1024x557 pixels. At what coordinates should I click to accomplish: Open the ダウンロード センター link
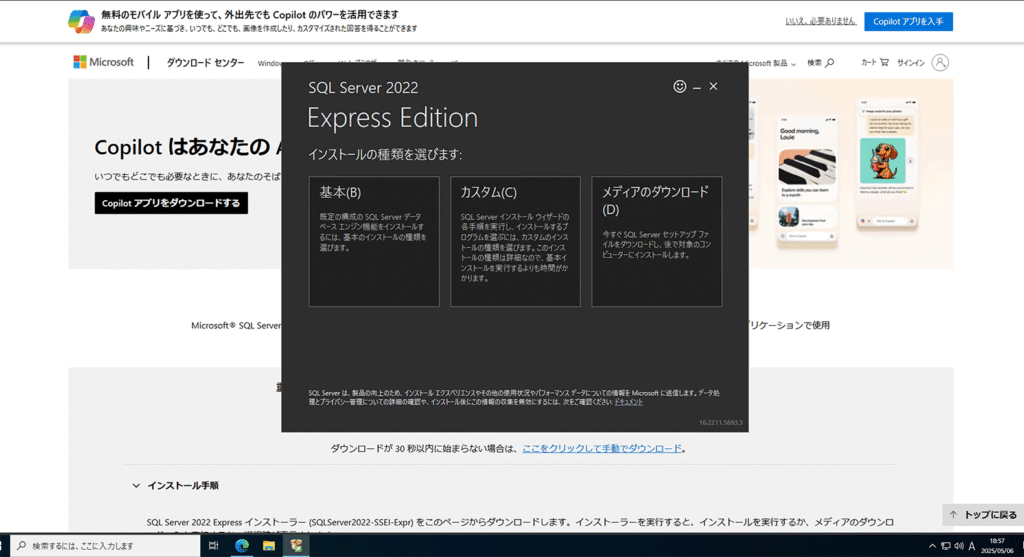coord(205,63)
